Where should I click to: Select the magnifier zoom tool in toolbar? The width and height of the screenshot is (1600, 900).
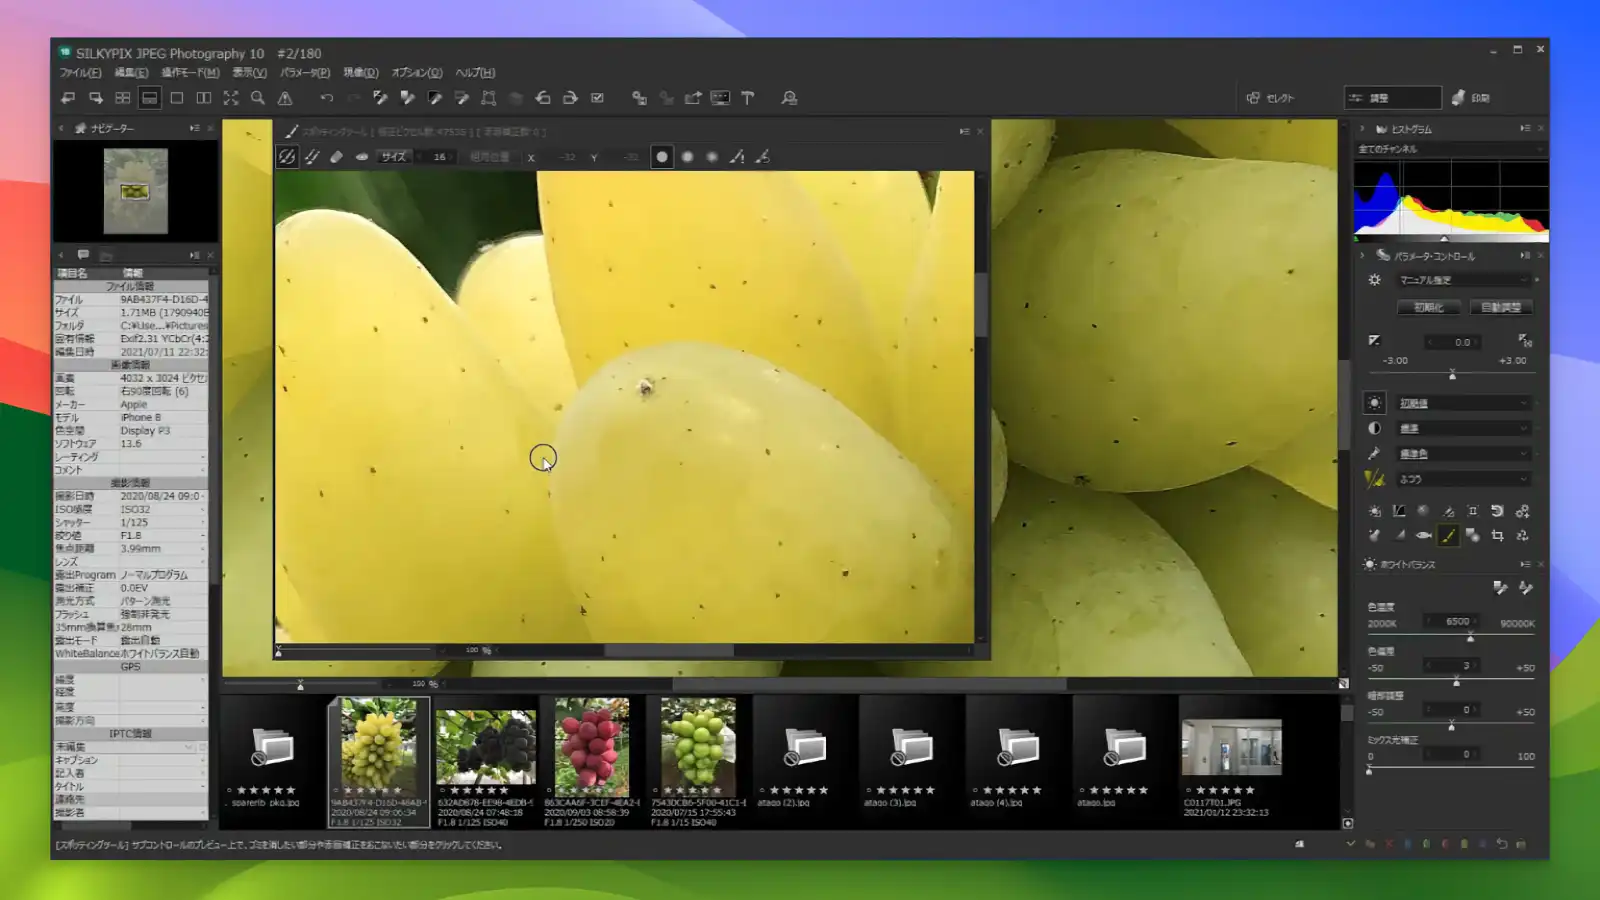(258, 98)
